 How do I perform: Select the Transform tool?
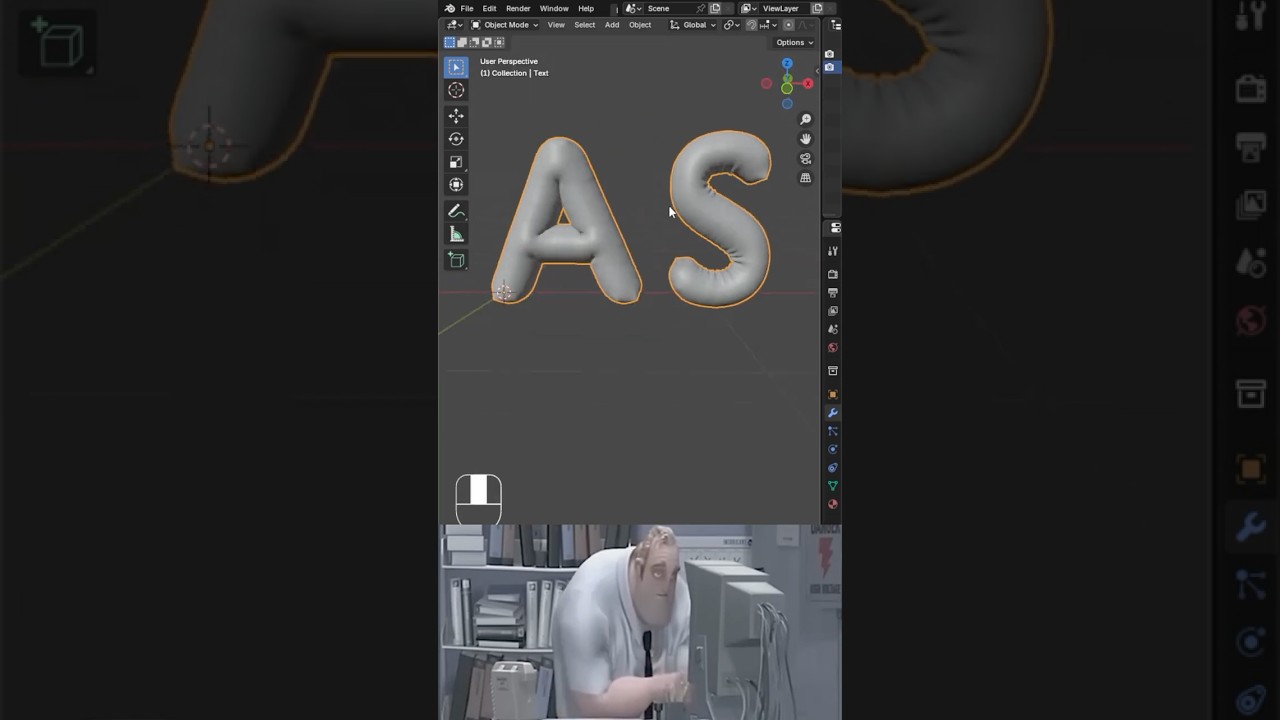pos(456,185)
